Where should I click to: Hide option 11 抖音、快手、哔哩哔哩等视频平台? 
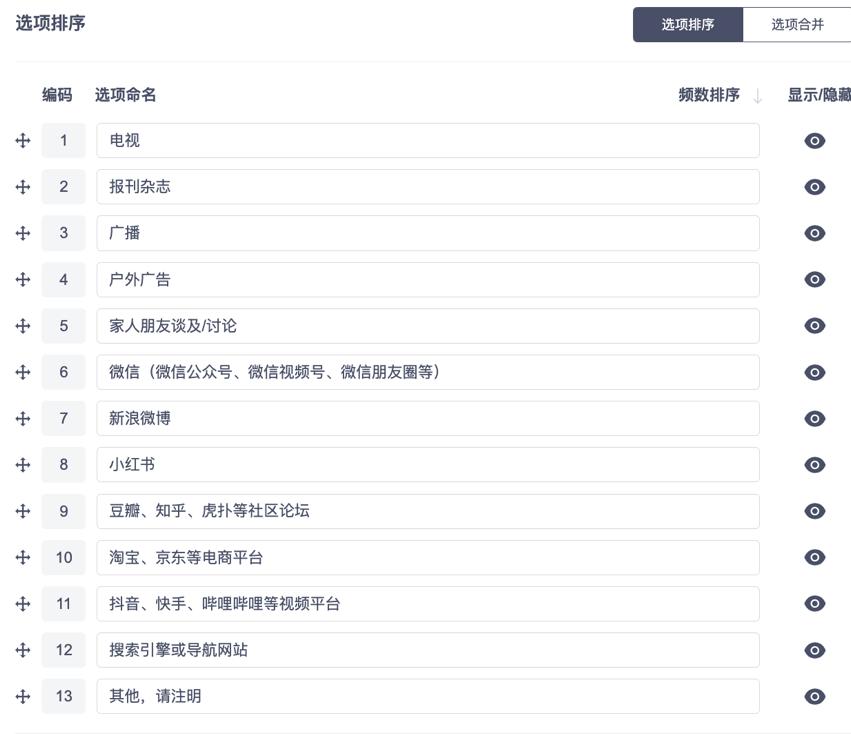pos(814,603)
